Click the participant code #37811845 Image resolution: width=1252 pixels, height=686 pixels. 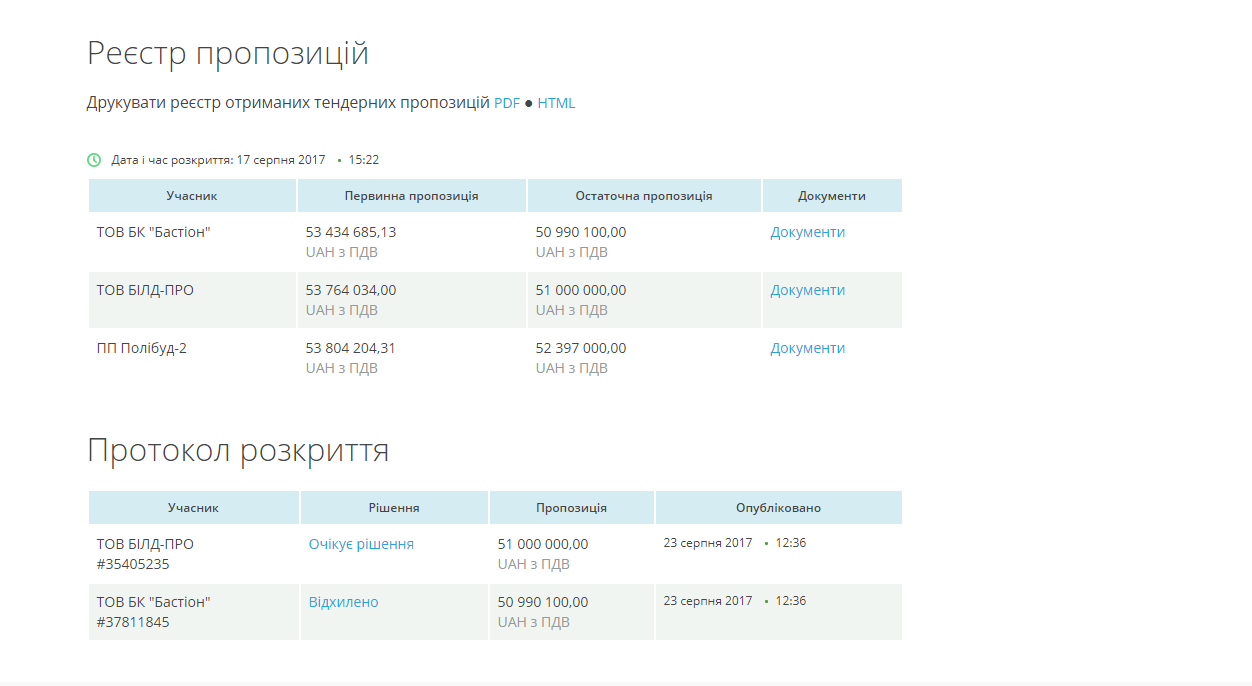[133, 622]
